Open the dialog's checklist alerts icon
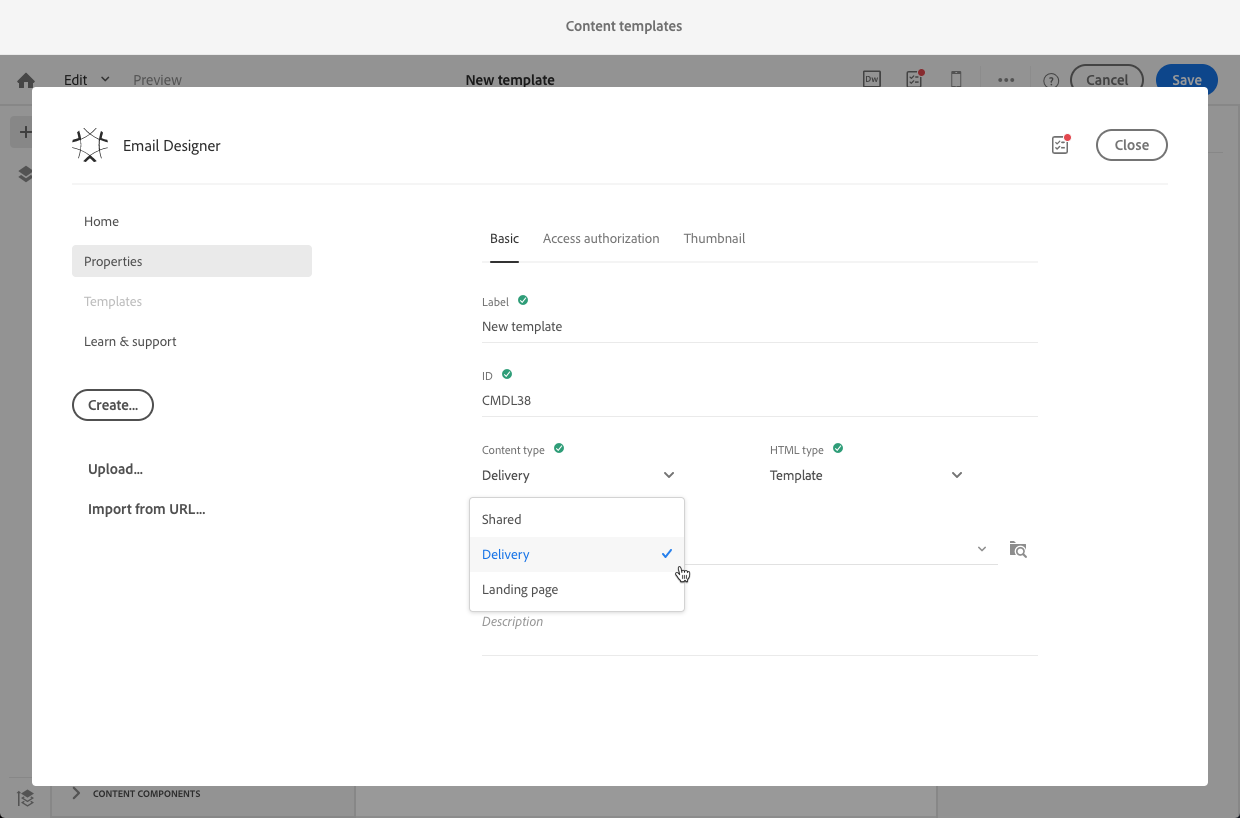Screen dimensions: 1240x818 1060,144
